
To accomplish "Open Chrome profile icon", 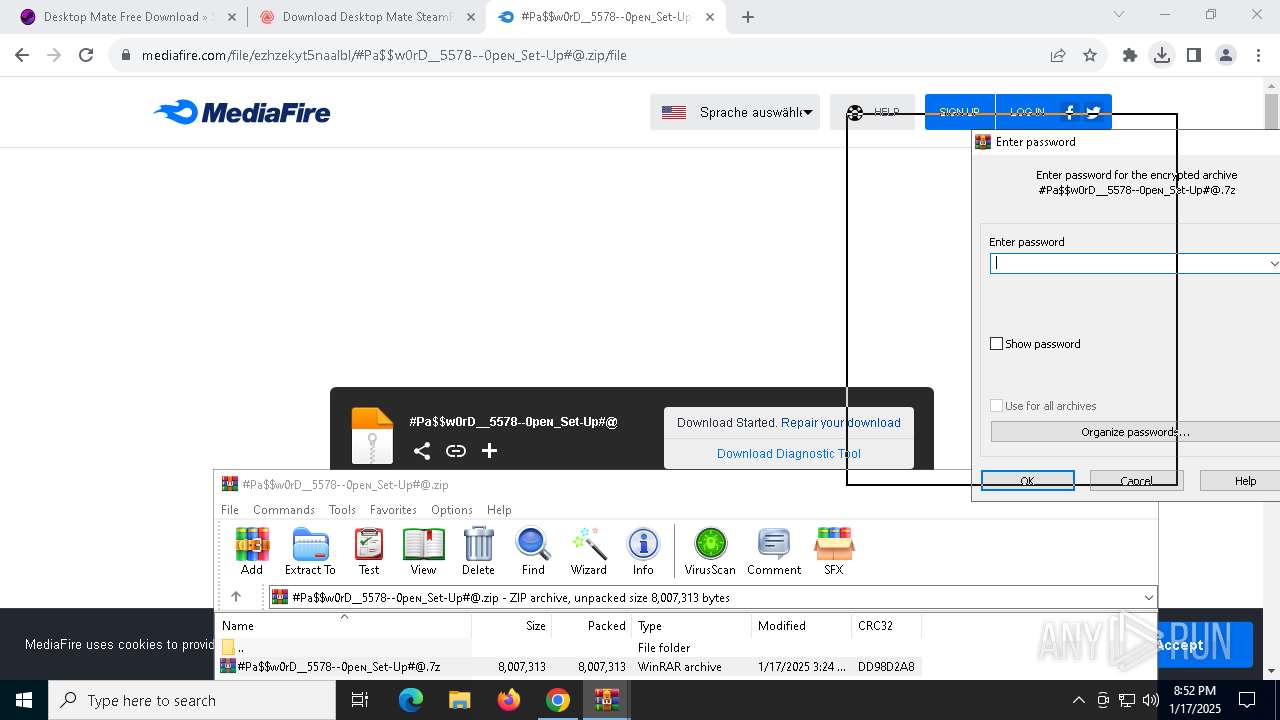I will tap(1226, 55).
